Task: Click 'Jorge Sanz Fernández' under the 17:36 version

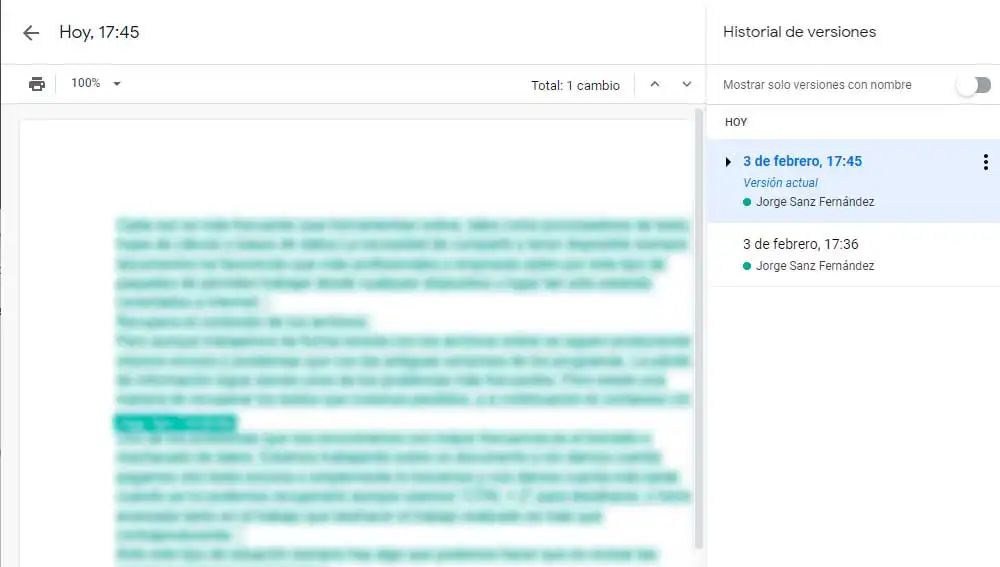Action: [x=815, y=265]
